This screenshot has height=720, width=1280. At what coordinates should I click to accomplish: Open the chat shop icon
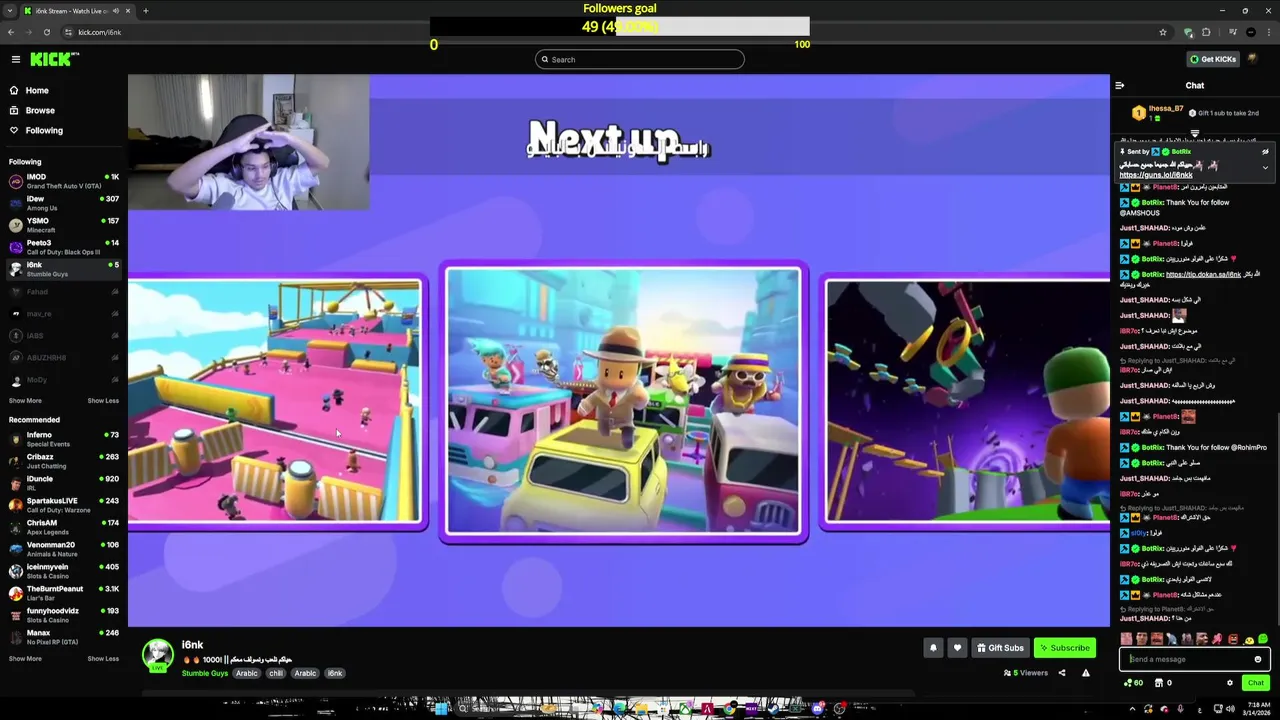(1159, 683)
